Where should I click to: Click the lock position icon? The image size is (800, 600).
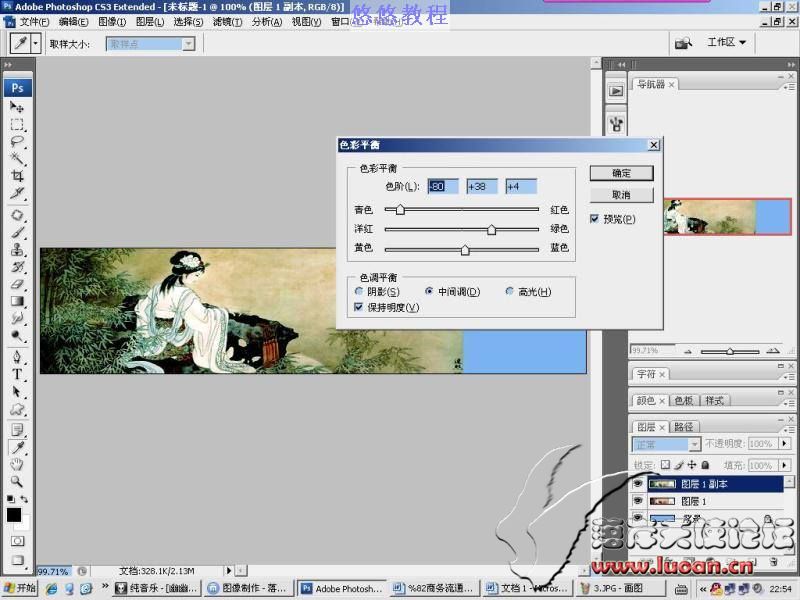pyautogui.click(x=692, y=465)
